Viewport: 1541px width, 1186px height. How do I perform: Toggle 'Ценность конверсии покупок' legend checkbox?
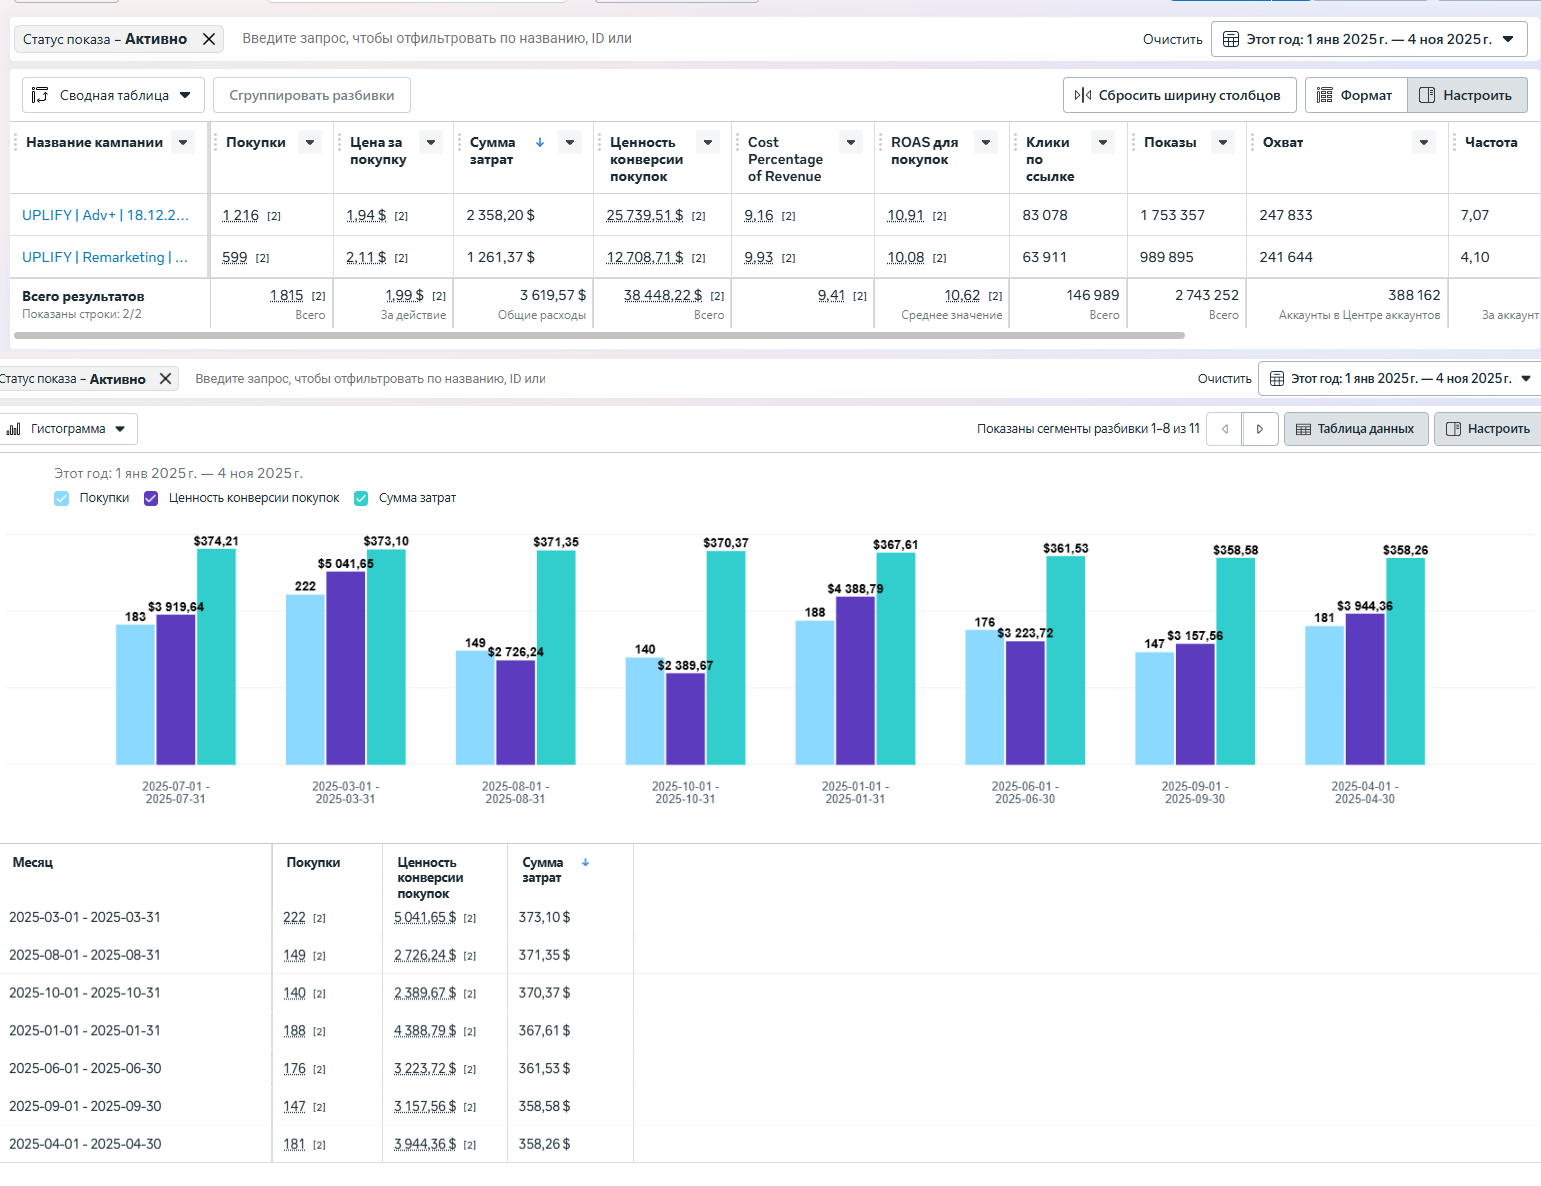click(x=151, y=498)
